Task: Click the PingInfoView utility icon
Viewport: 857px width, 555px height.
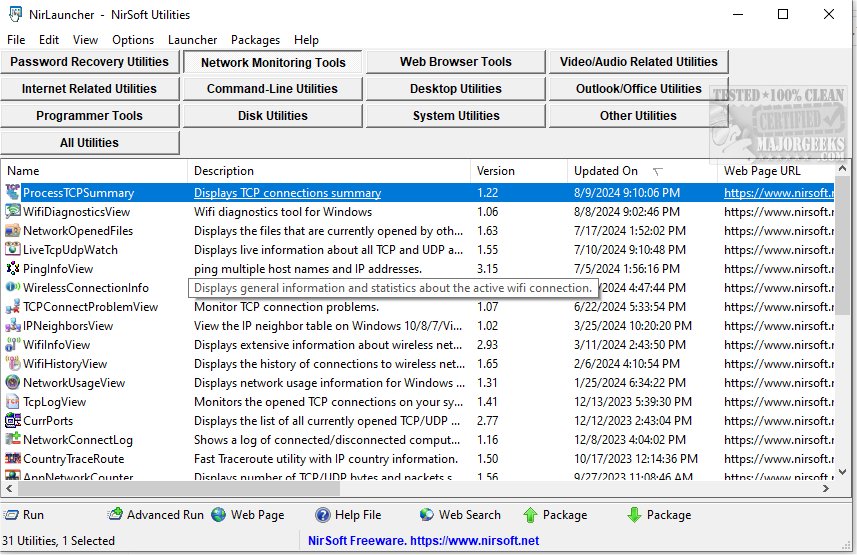Action: point(13,268)
